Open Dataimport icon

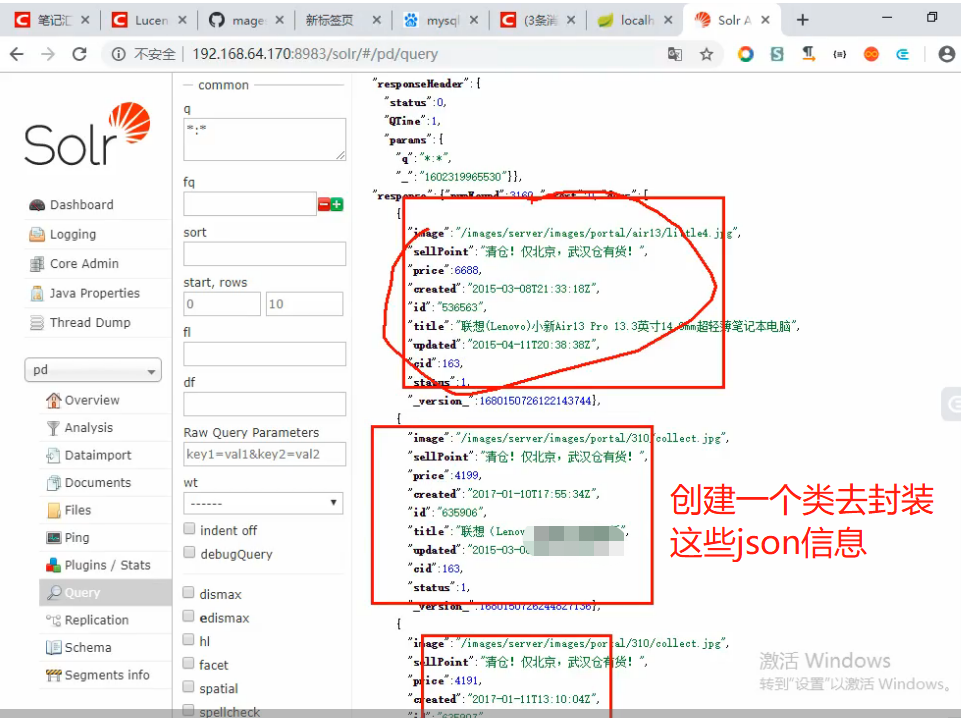(53, 455)
